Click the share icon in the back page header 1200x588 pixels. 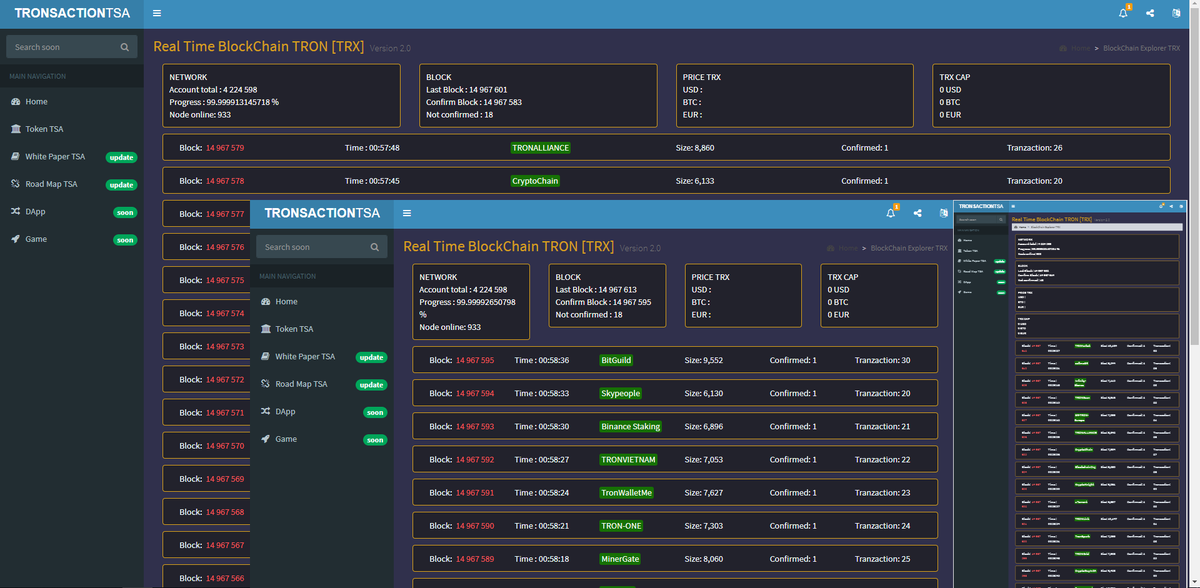tap(1150, 13)
